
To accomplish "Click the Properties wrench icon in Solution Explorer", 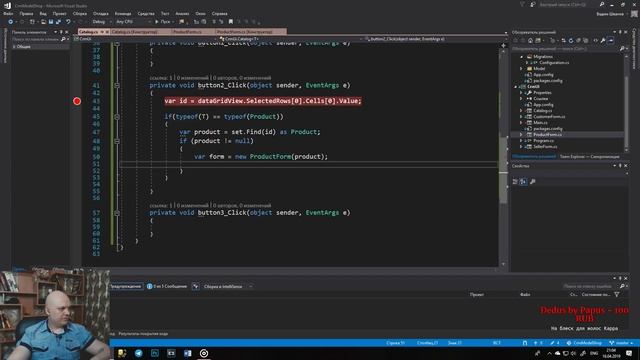I will pyautogui.click(x=603, y=40).
